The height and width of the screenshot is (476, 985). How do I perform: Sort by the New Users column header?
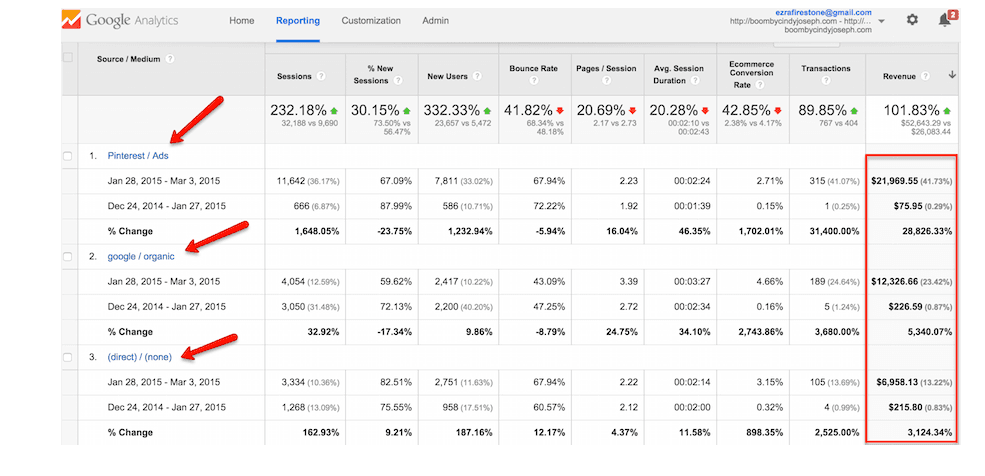pyautogui.click(x=447, y=77)
